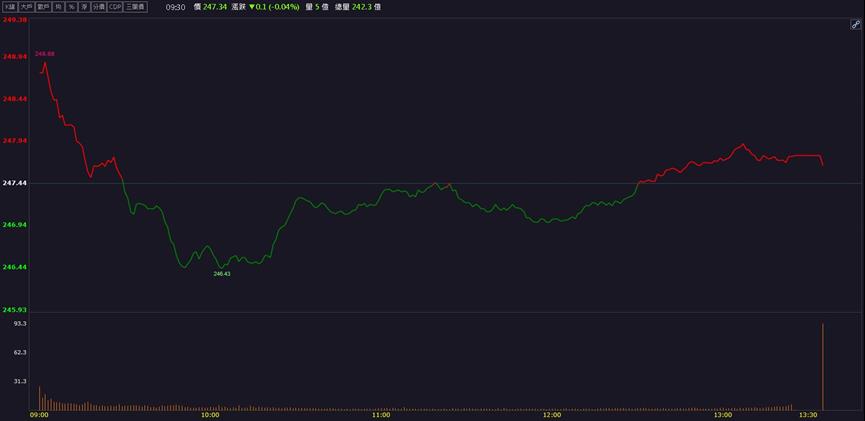This screenshot has height=421, width=865.
Task: Click the price value 247.34
Action: pyautogui.click(x=215, y=7)
